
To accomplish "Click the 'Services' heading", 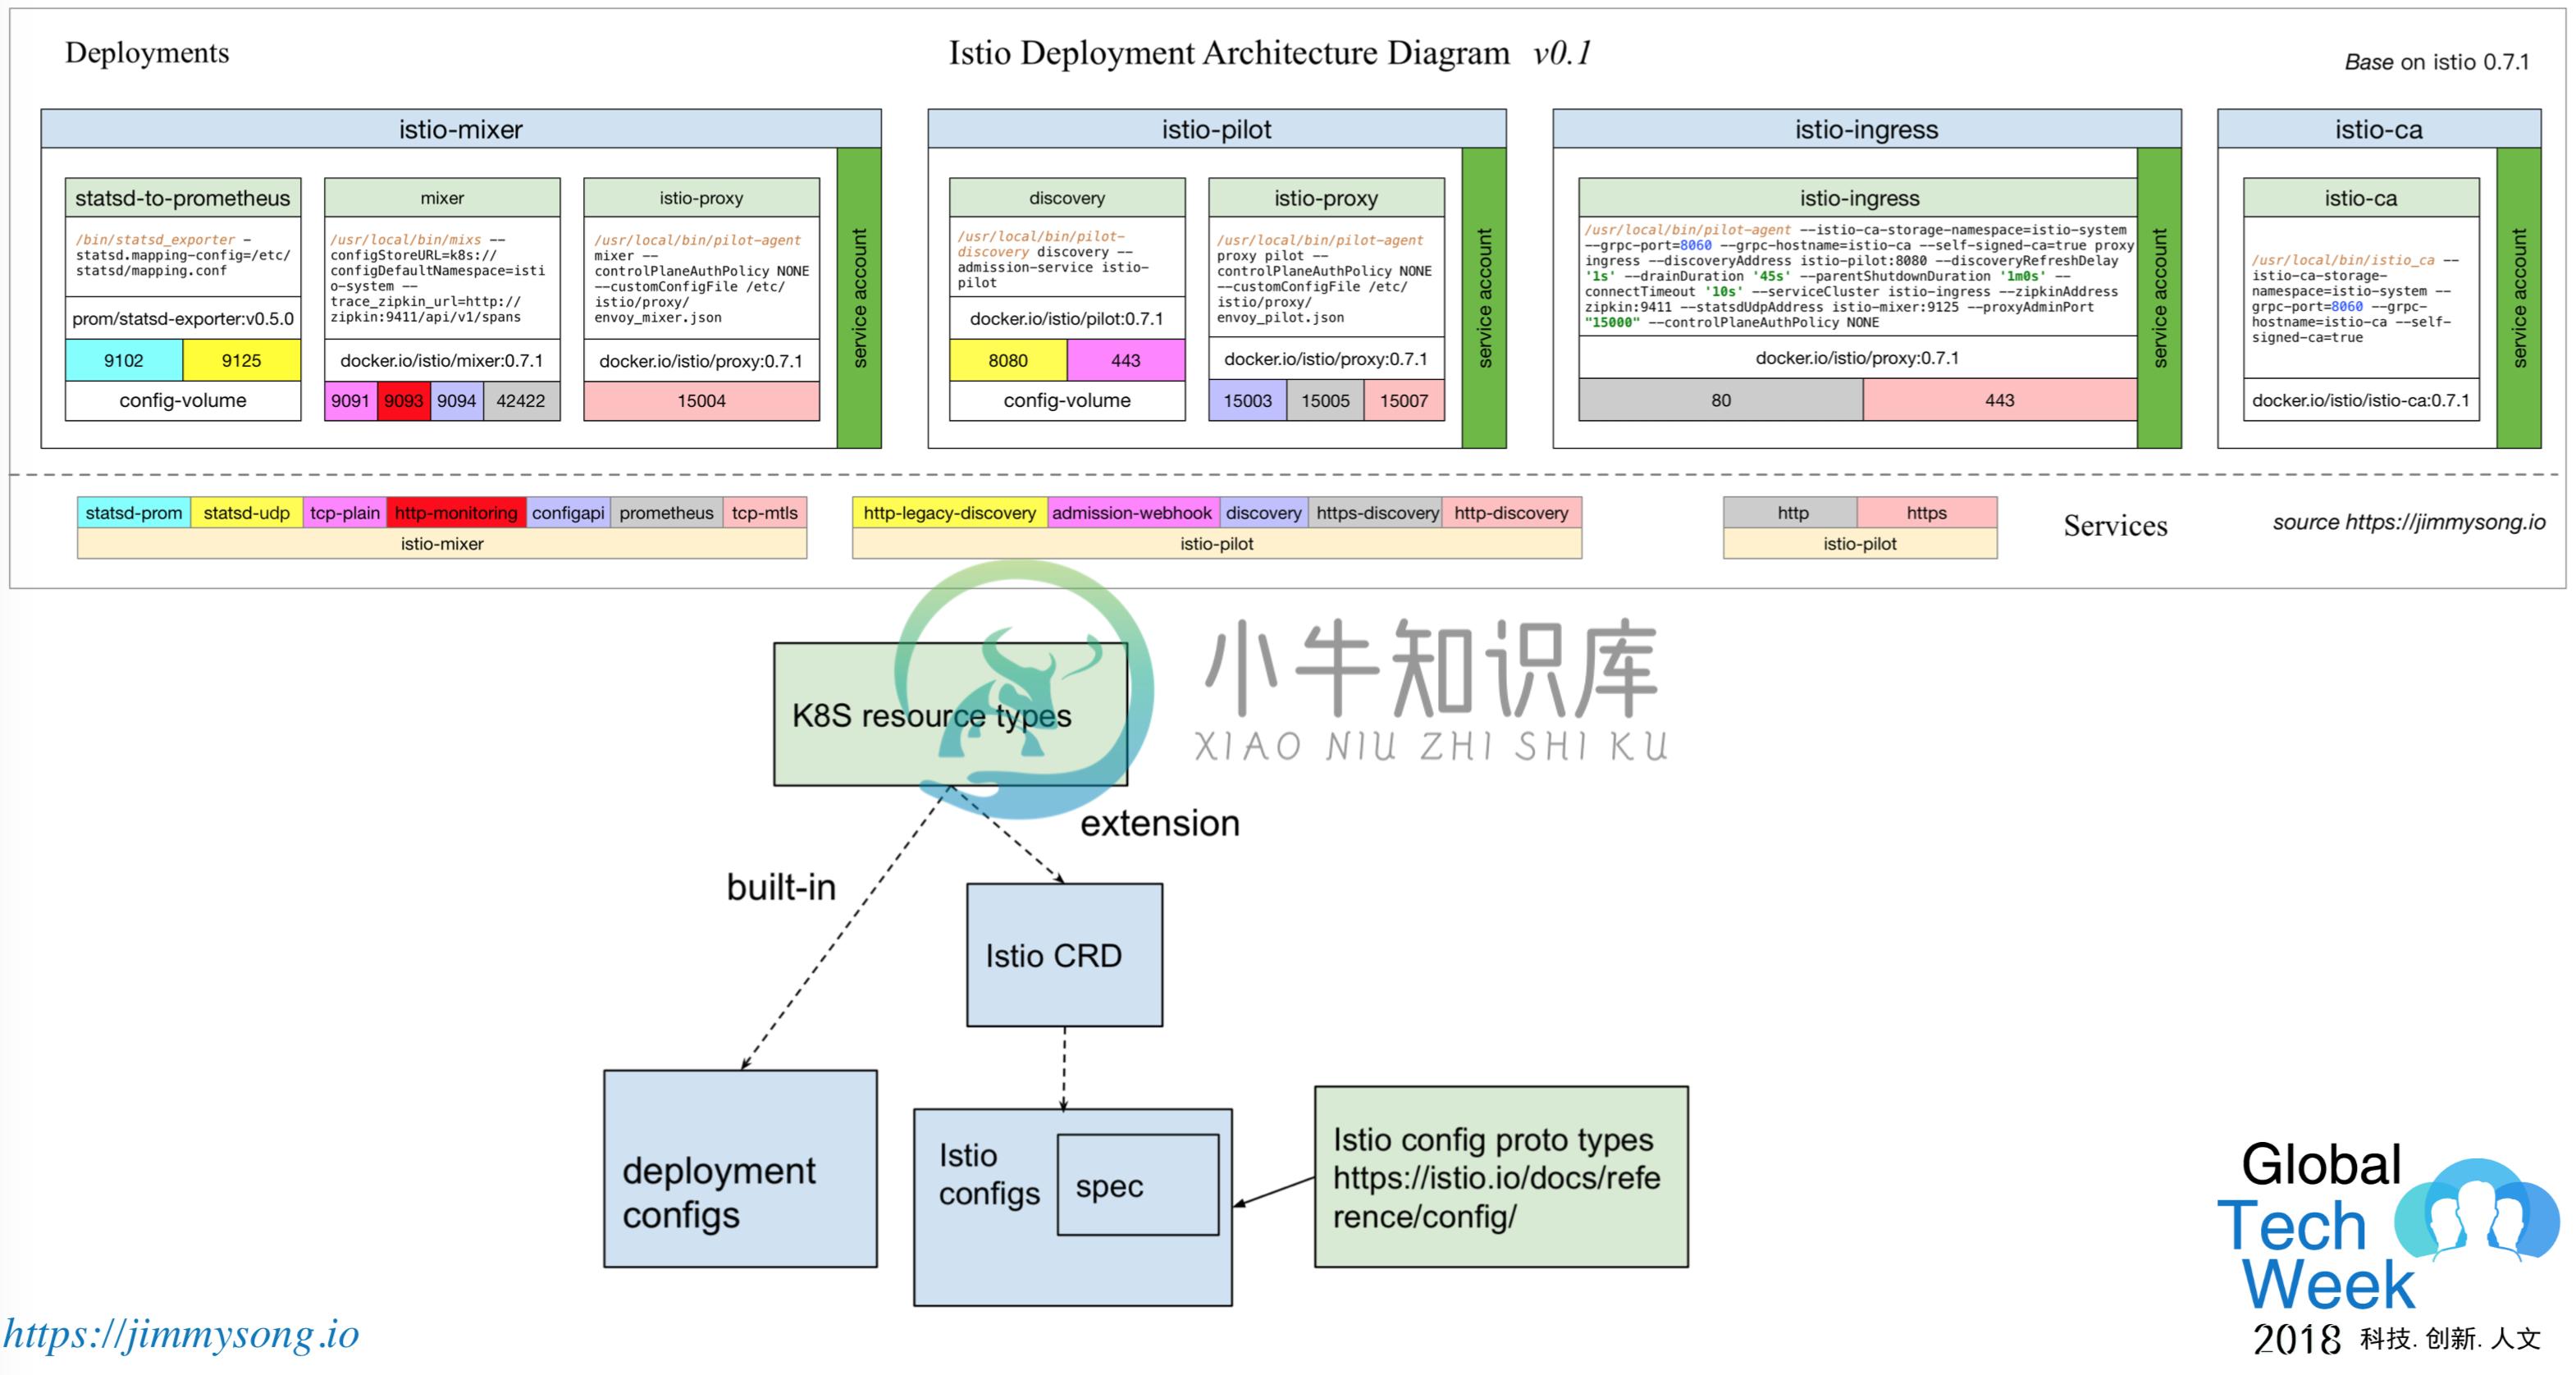I will pos(2115,526).
